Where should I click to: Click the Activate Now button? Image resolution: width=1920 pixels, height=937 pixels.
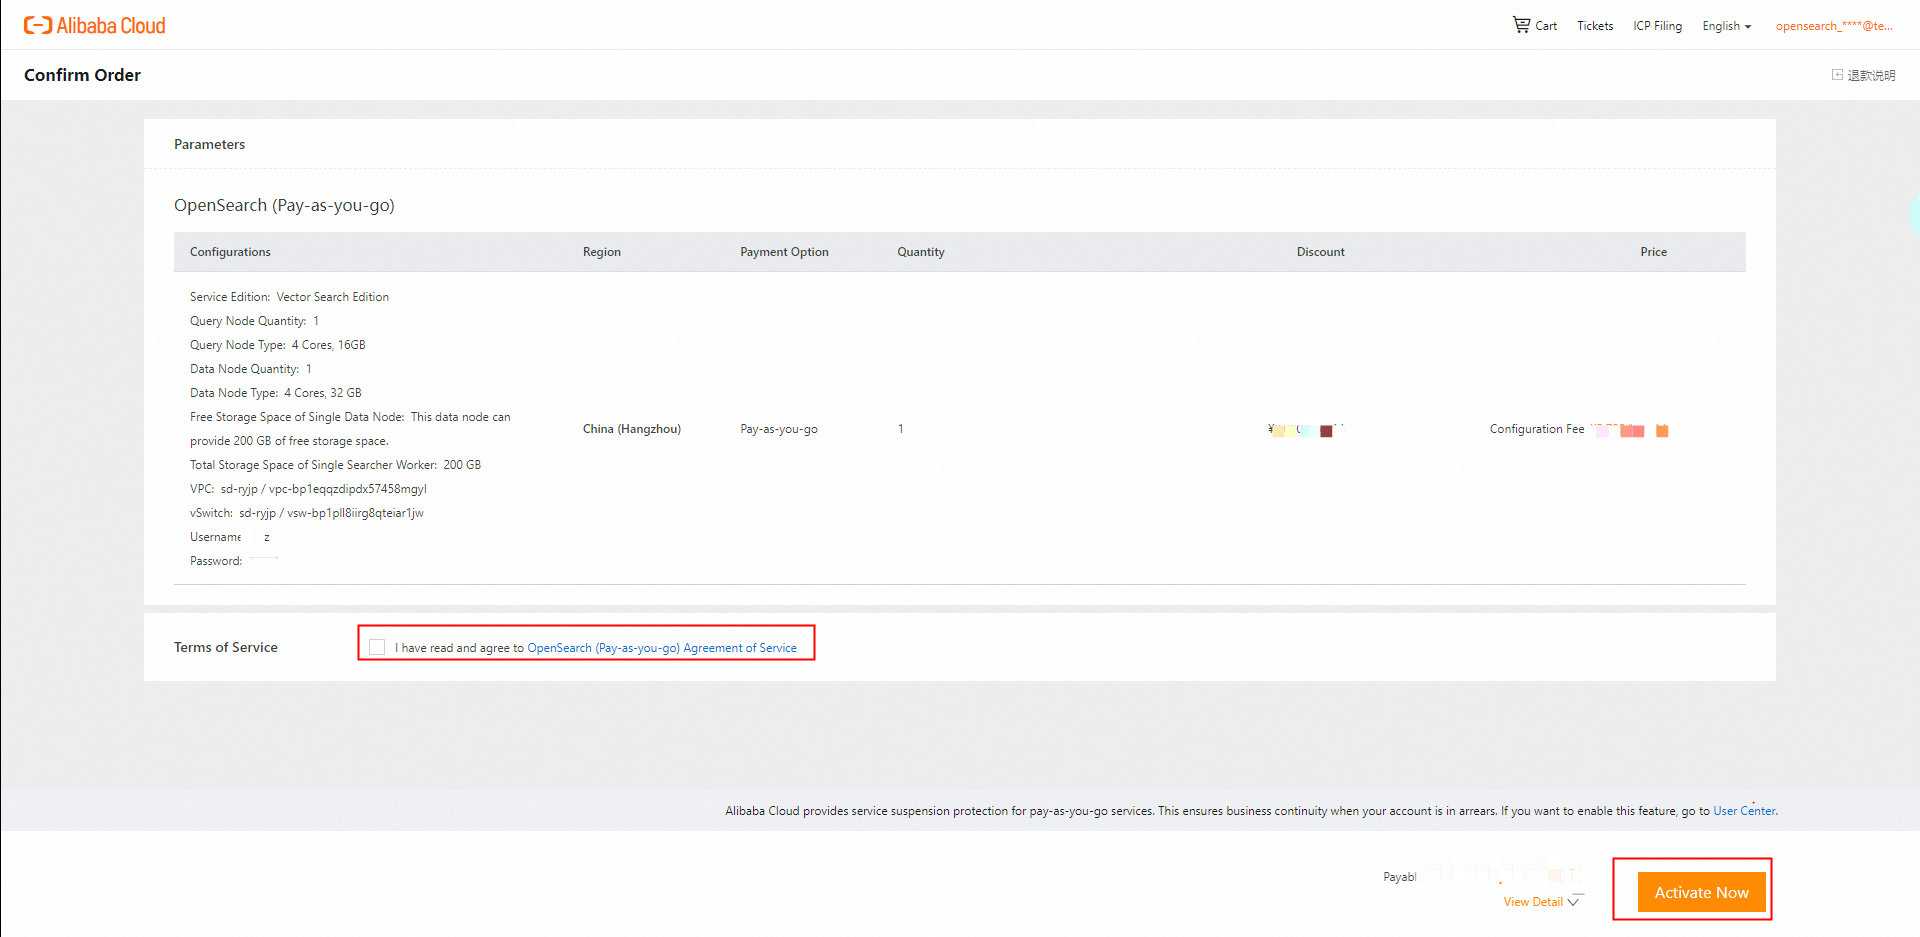[x=1701, y=892]
